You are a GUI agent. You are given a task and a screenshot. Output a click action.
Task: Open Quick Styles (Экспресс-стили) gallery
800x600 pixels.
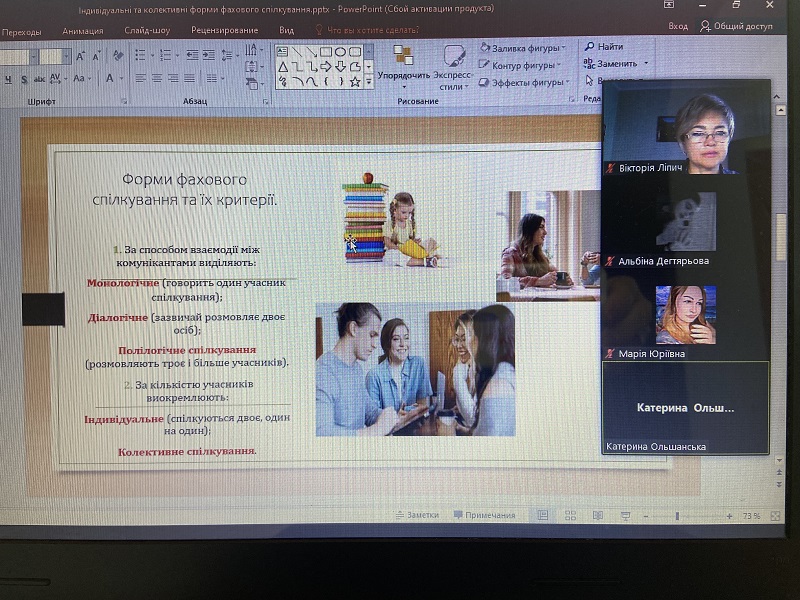(452, 68)
